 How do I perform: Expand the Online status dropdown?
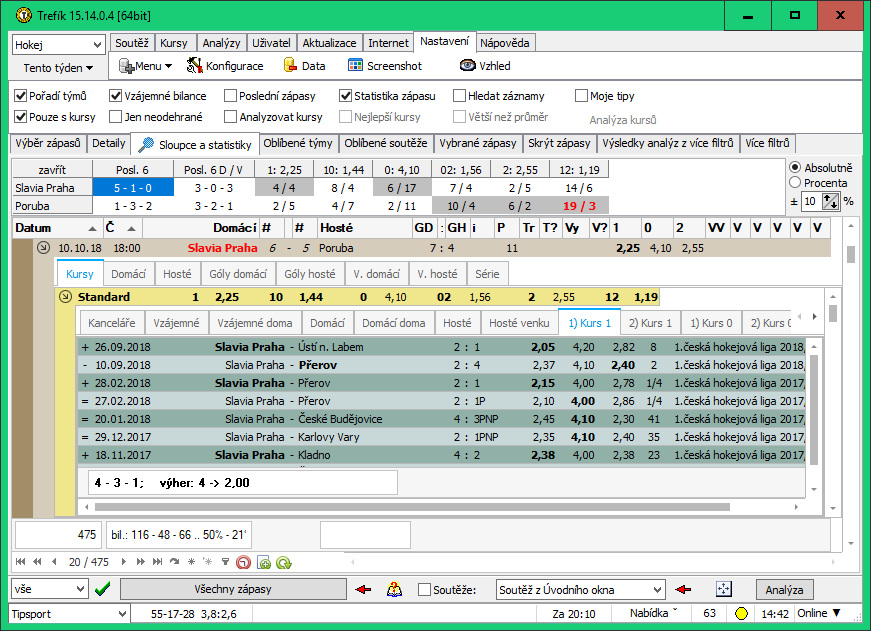(819, 613)
